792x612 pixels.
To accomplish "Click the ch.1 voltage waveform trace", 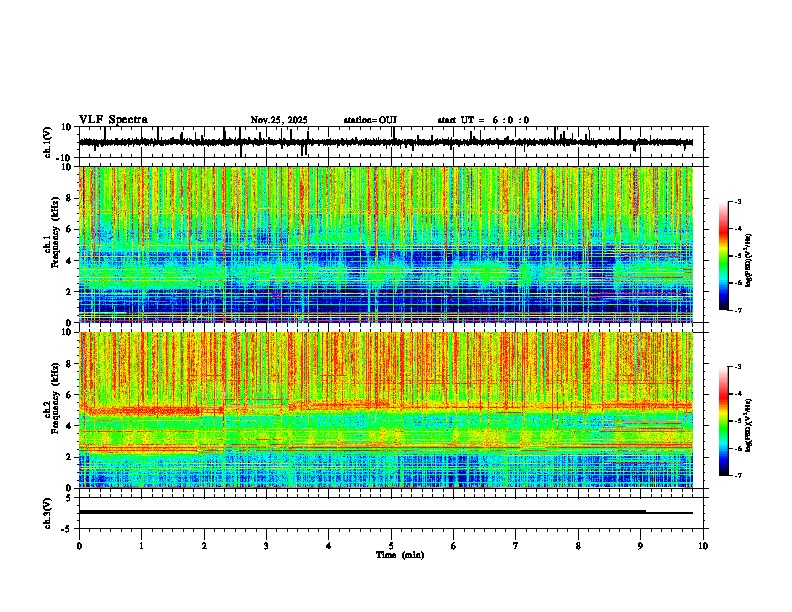I will tap(385, 142).
